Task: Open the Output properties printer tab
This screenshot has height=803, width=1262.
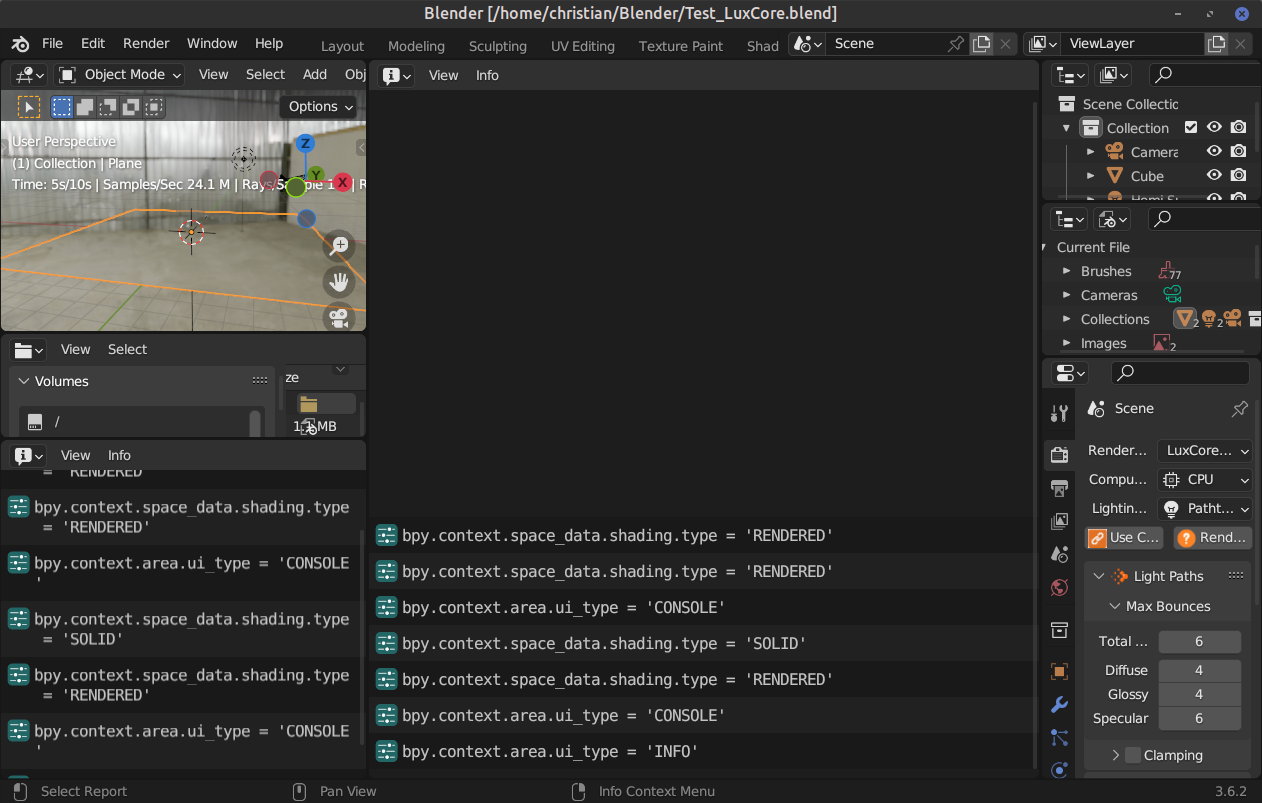Action: 1059,488
